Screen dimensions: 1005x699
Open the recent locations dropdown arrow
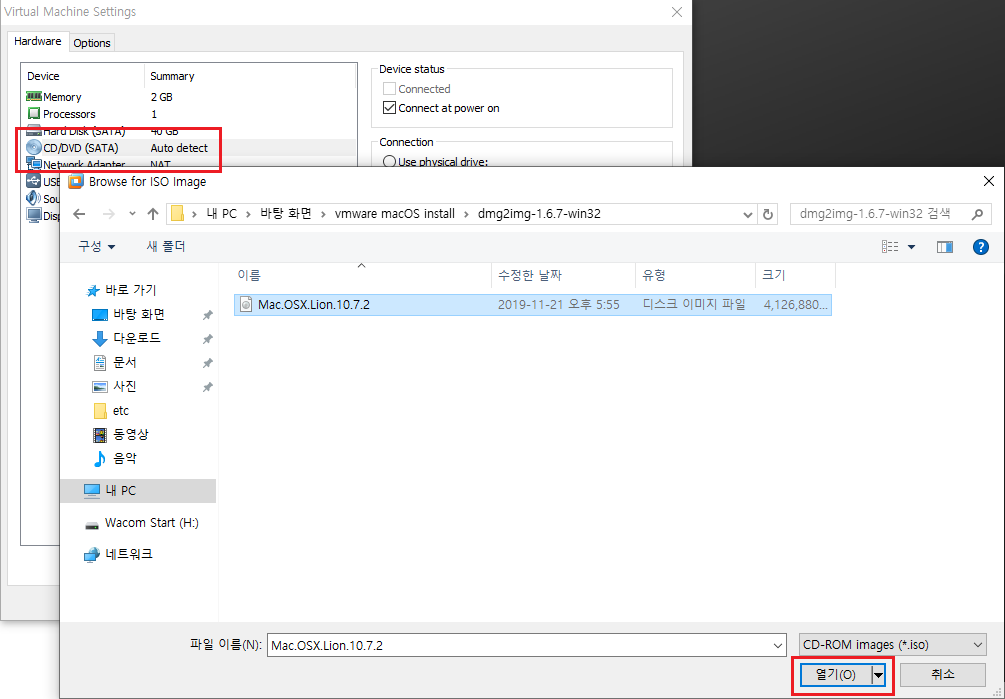pyautogui.click(x=132, y=214)
